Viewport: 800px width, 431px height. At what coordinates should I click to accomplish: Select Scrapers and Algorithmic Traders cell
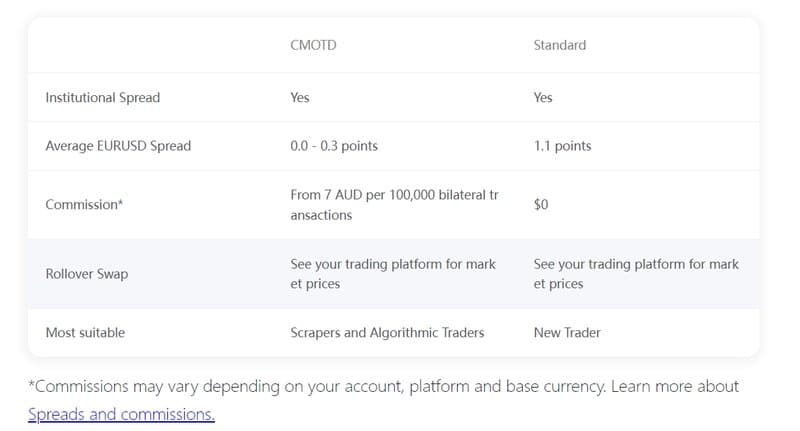point(387,333)
